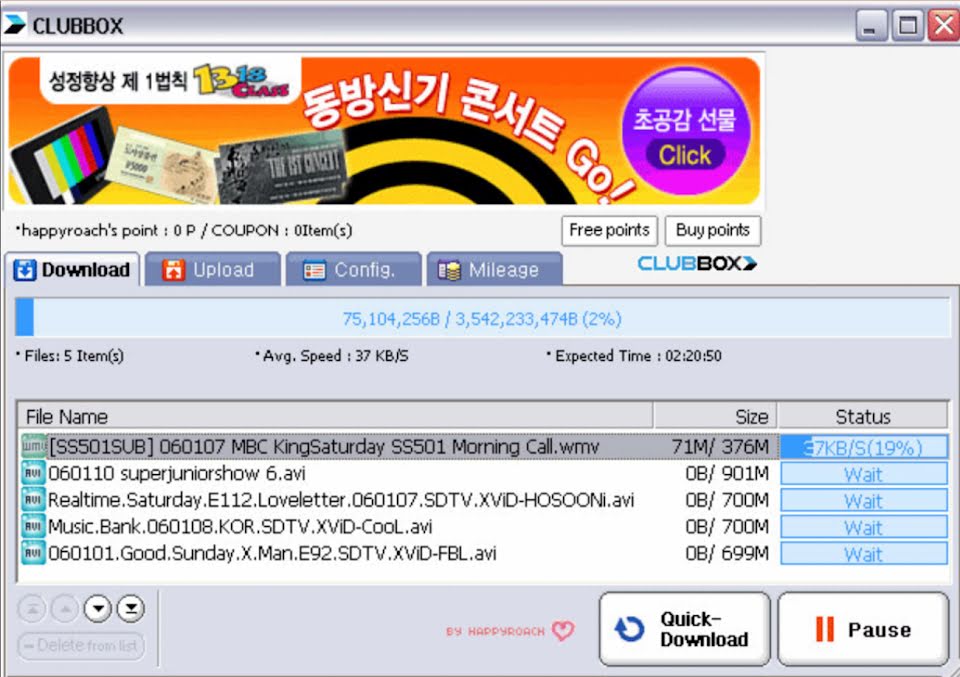Screen dimensions: 960x677
Task: Click the overall download progress bar
Action: click(x=482, y=318)
